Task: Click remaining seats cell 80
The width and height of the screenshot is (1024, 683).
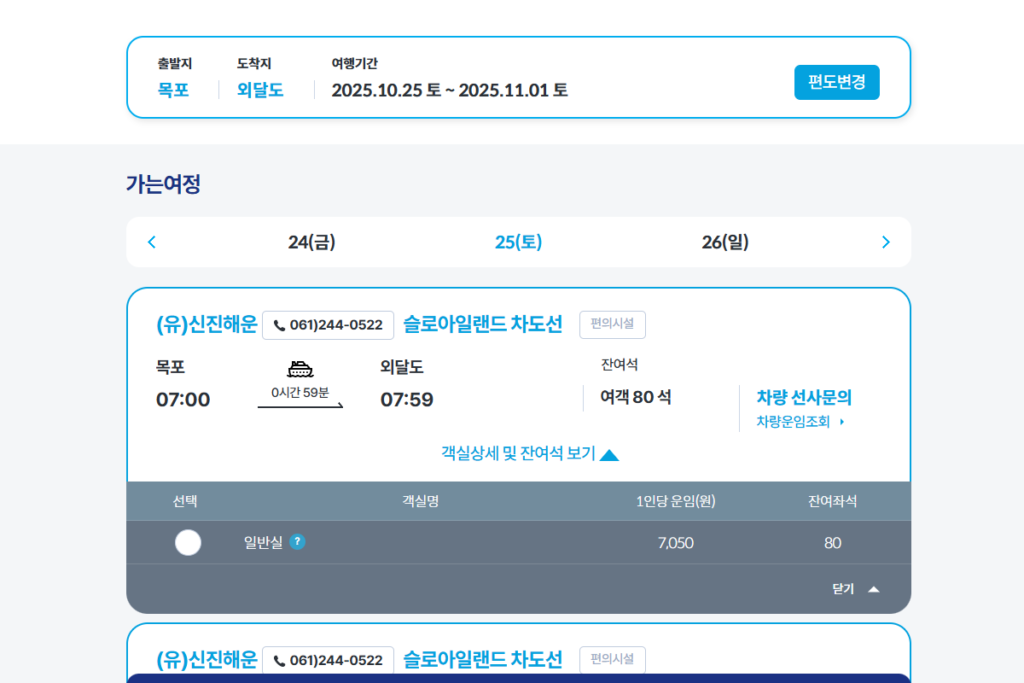Action: (x=833, y=543)
